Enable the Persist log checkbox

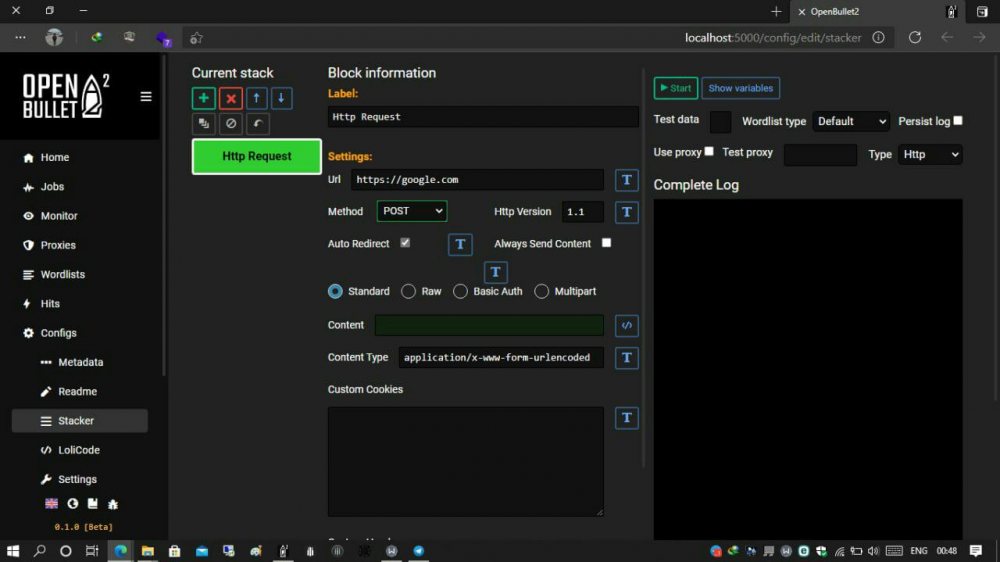point(958,121)
